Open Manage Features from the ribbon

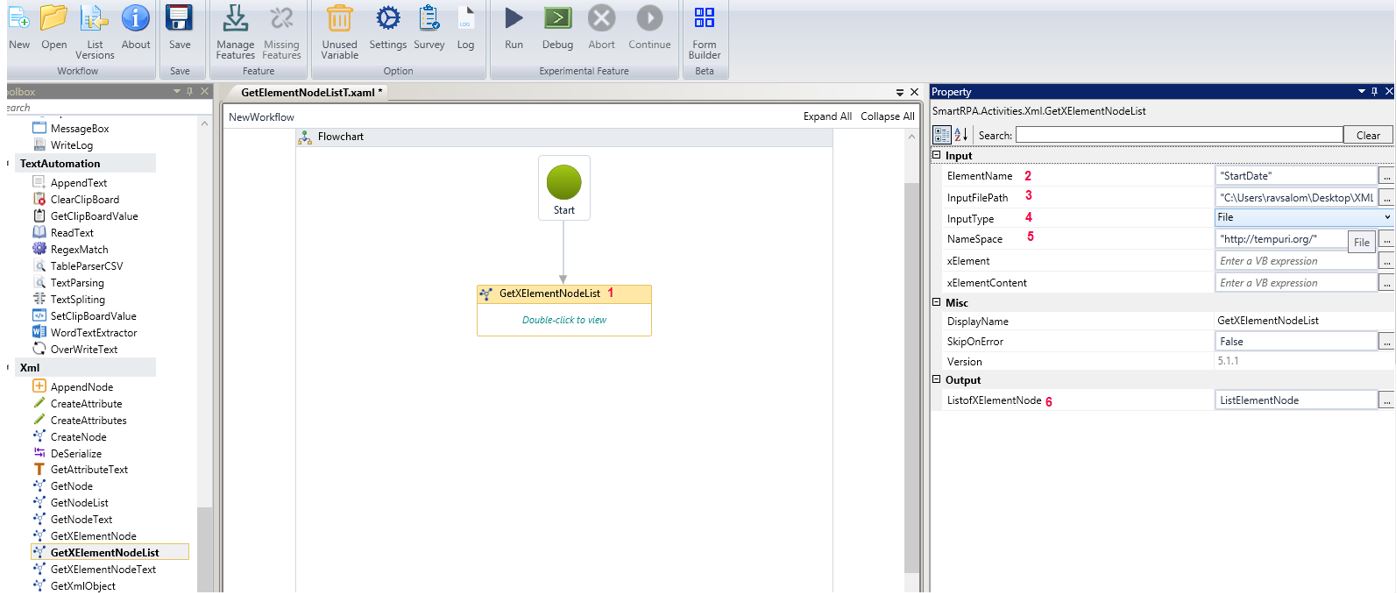(235, 19)
